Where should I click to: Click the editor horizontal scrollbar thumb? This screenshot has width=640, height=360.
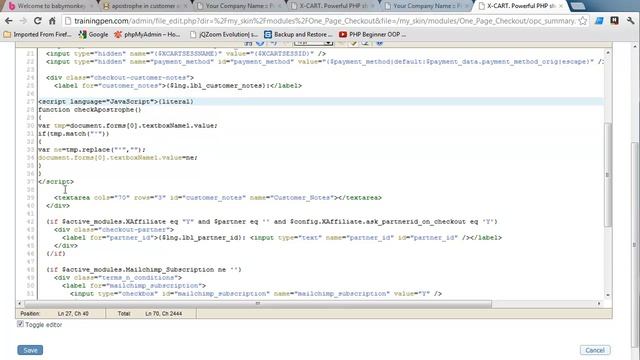[x=258, y=303]
